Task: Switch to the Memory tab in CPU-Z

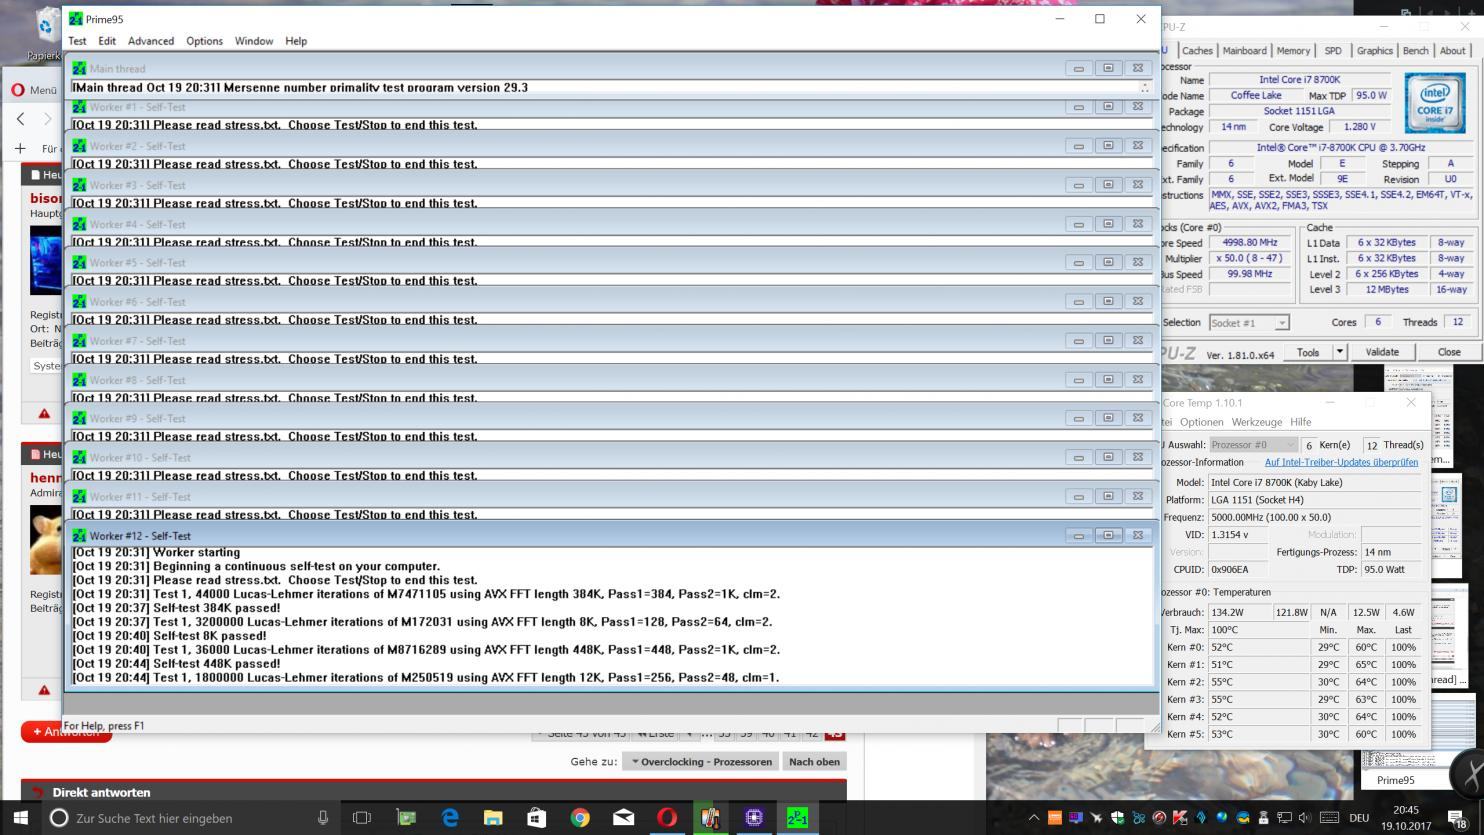Action: pos(1293,51)
